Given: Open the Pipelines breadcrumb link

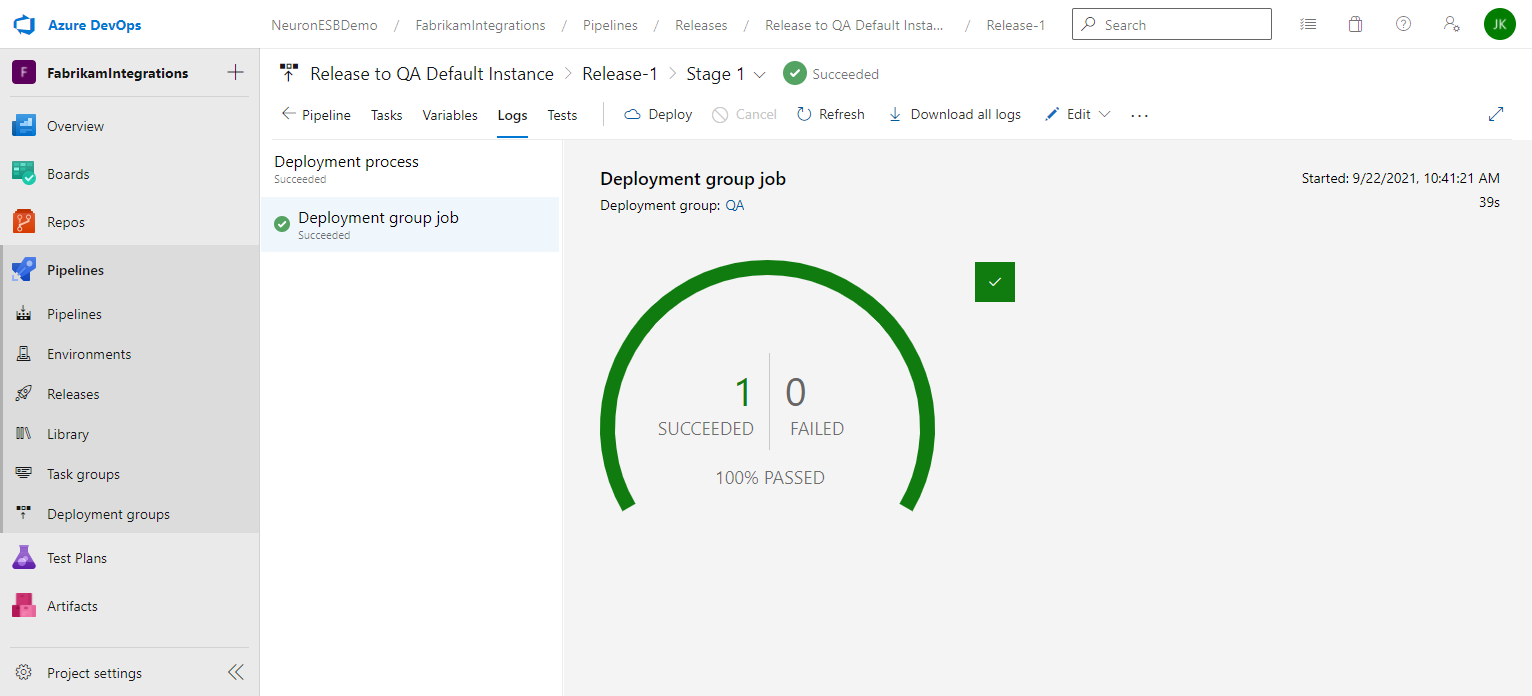Looking at the screenshot, I should point(611,25).
